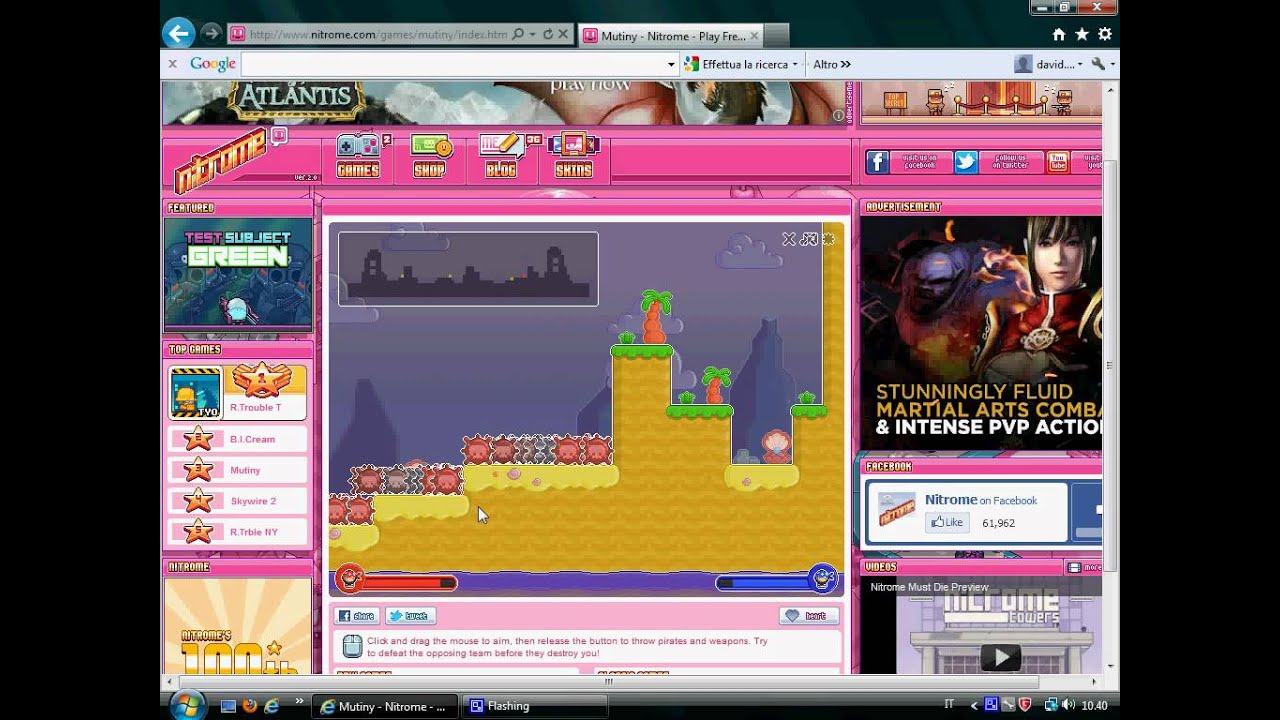The height and width of the screenshot is (720, 1280).
Task: Click the red pirate team health bar
Action: (396, 580)
